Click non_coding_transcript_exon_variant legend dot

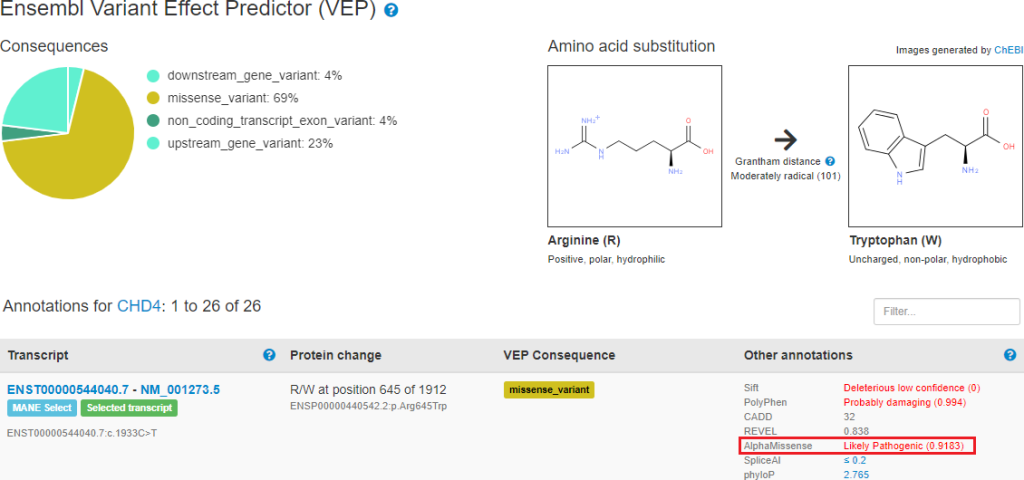pyautogui.click(x=153, y=121)
